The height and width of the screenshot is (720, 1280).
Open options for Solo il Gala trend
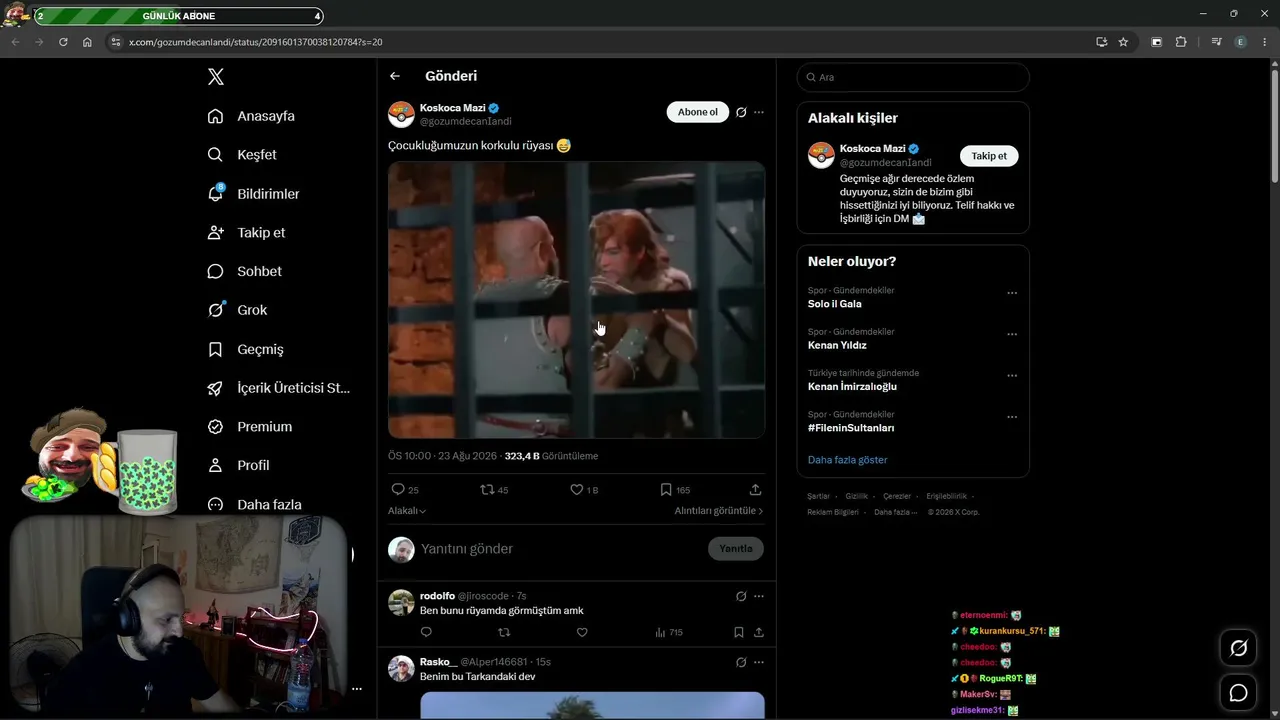click(1012, 293)
